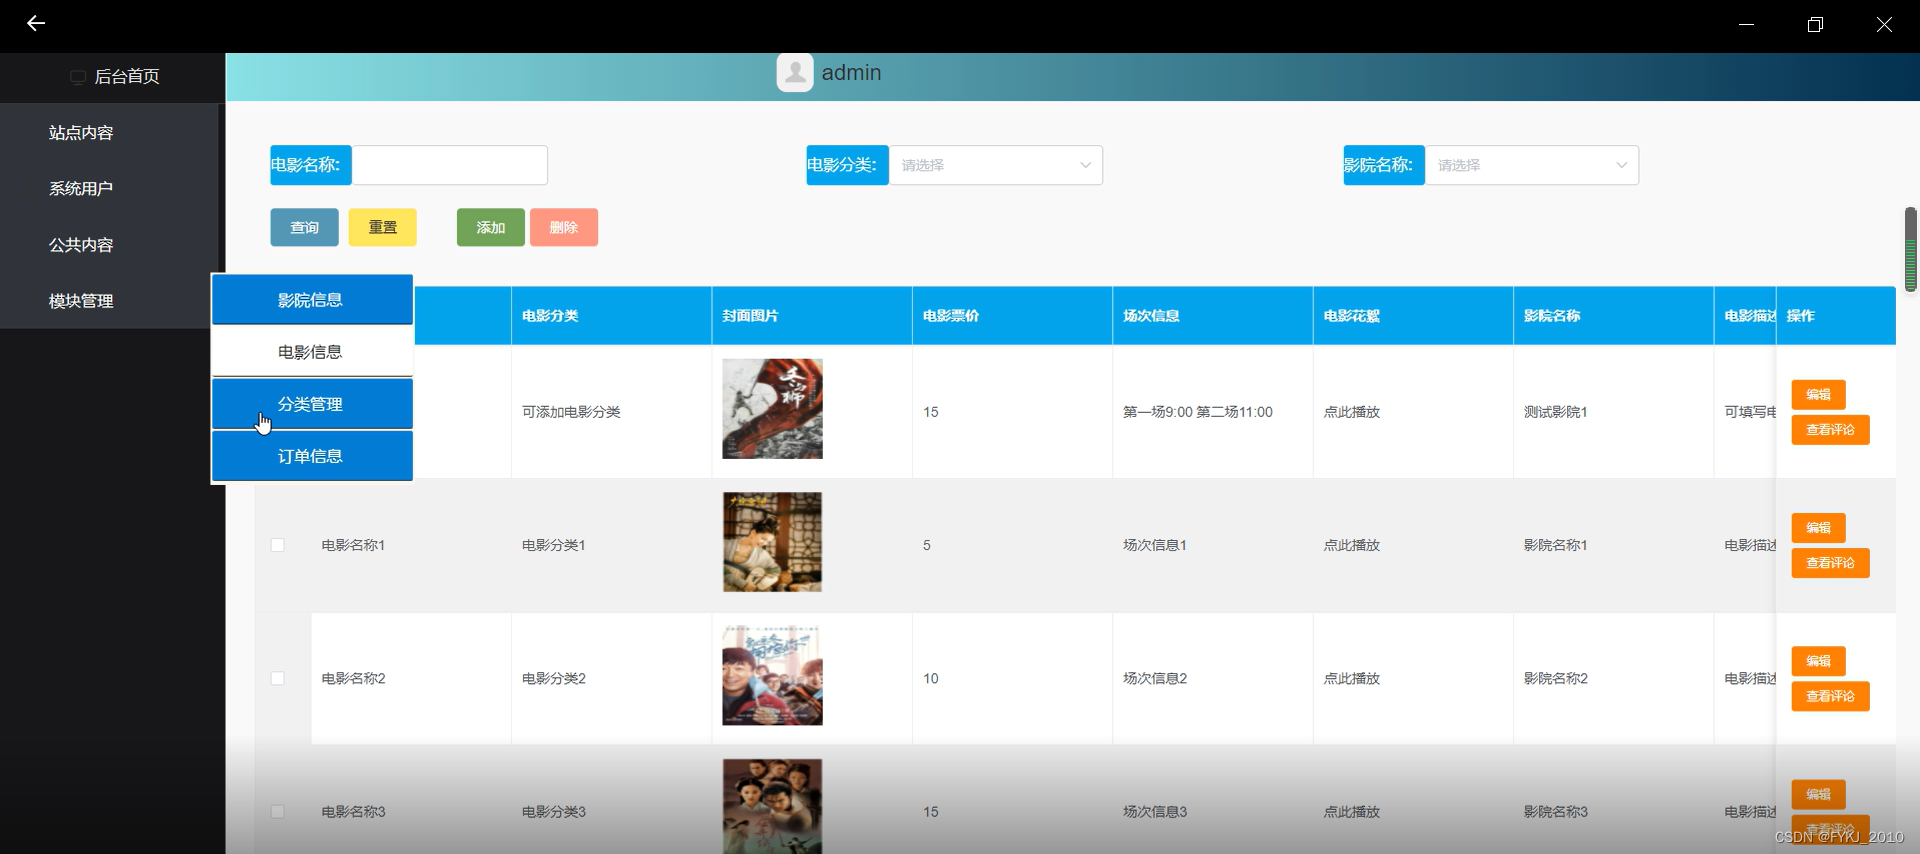Viewport: 1920px width, 854px height.
Task: Tick the checkbox for 电影名称1 row
Action: [x=278, y=545]
